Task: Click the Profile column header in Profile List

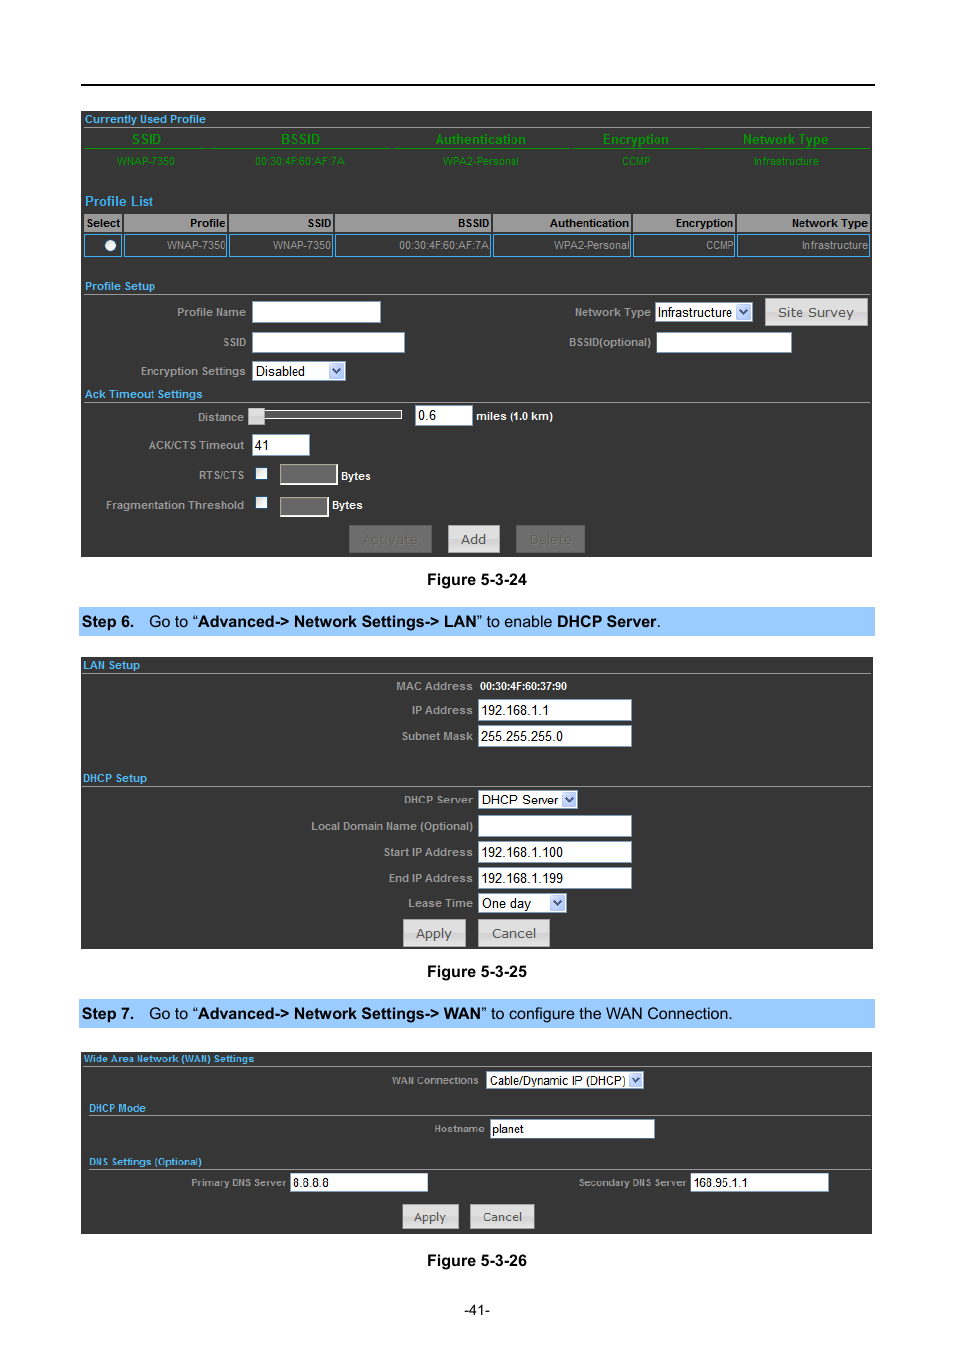Action: (176, 223)
